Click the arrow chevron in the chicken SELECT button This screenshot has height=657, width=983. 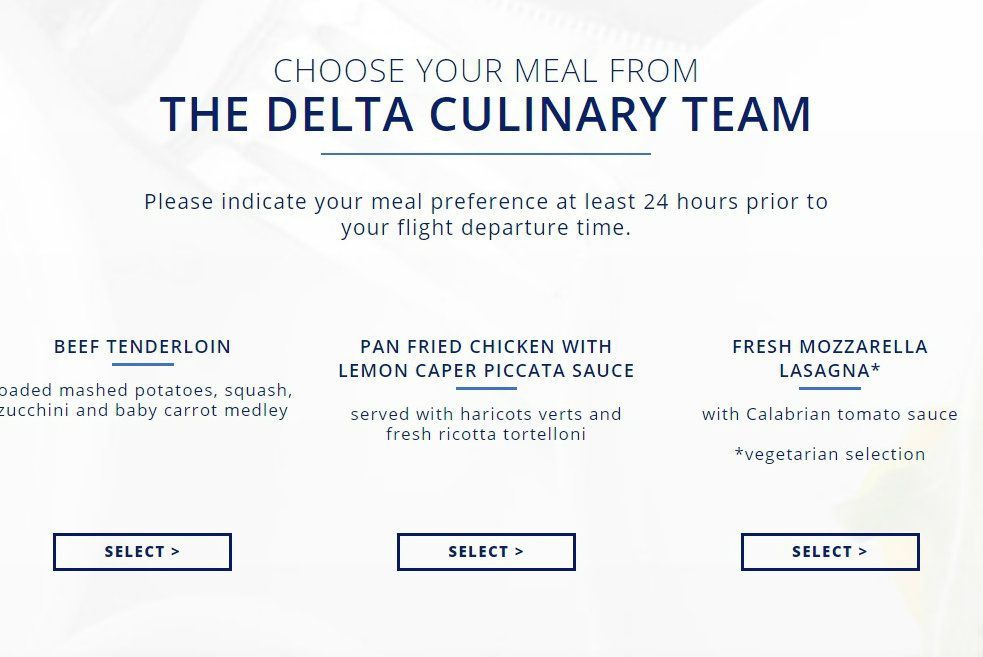click(x=520, y=552)
